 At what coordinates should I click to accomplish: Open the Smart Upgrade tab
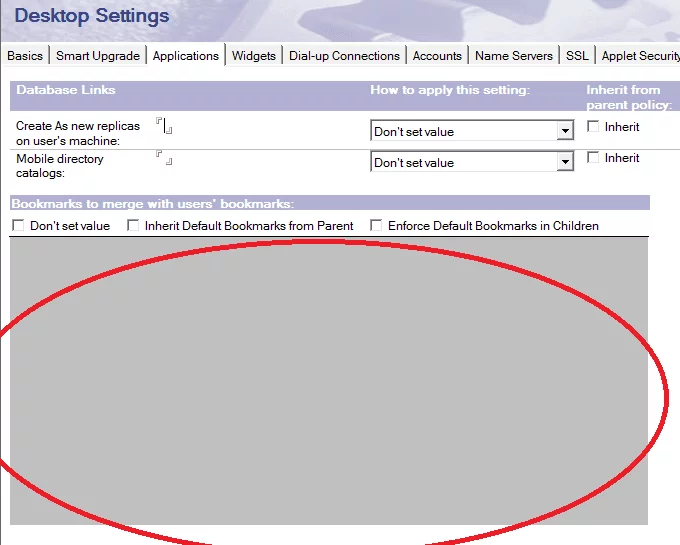click(x=98, y=56)
